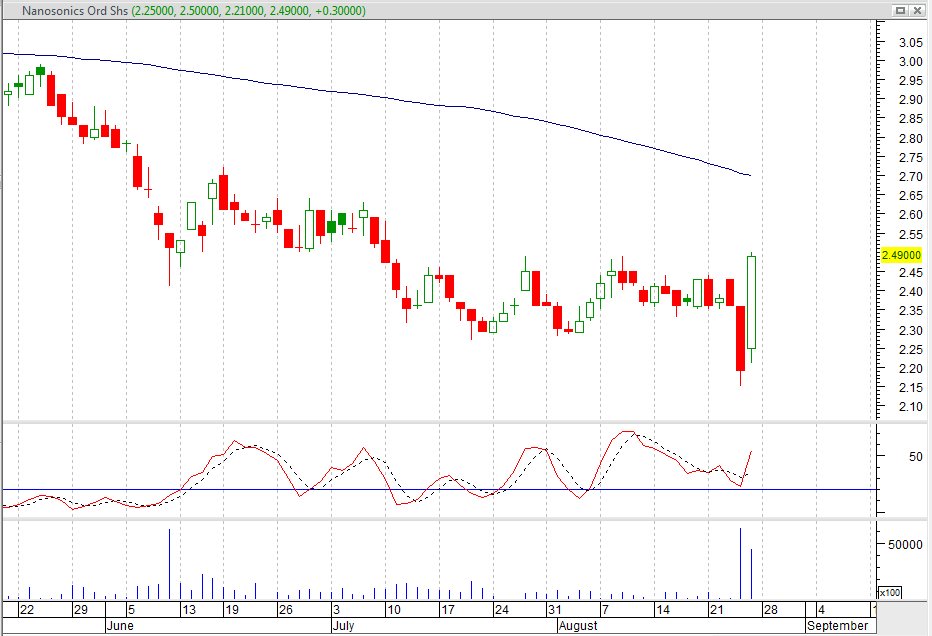Image resolution: width=932 pixels, height=636 pixels.
Task: Click the 50 label on the oscillator axis
Action: pyautogui.click(x=916, y=456)
